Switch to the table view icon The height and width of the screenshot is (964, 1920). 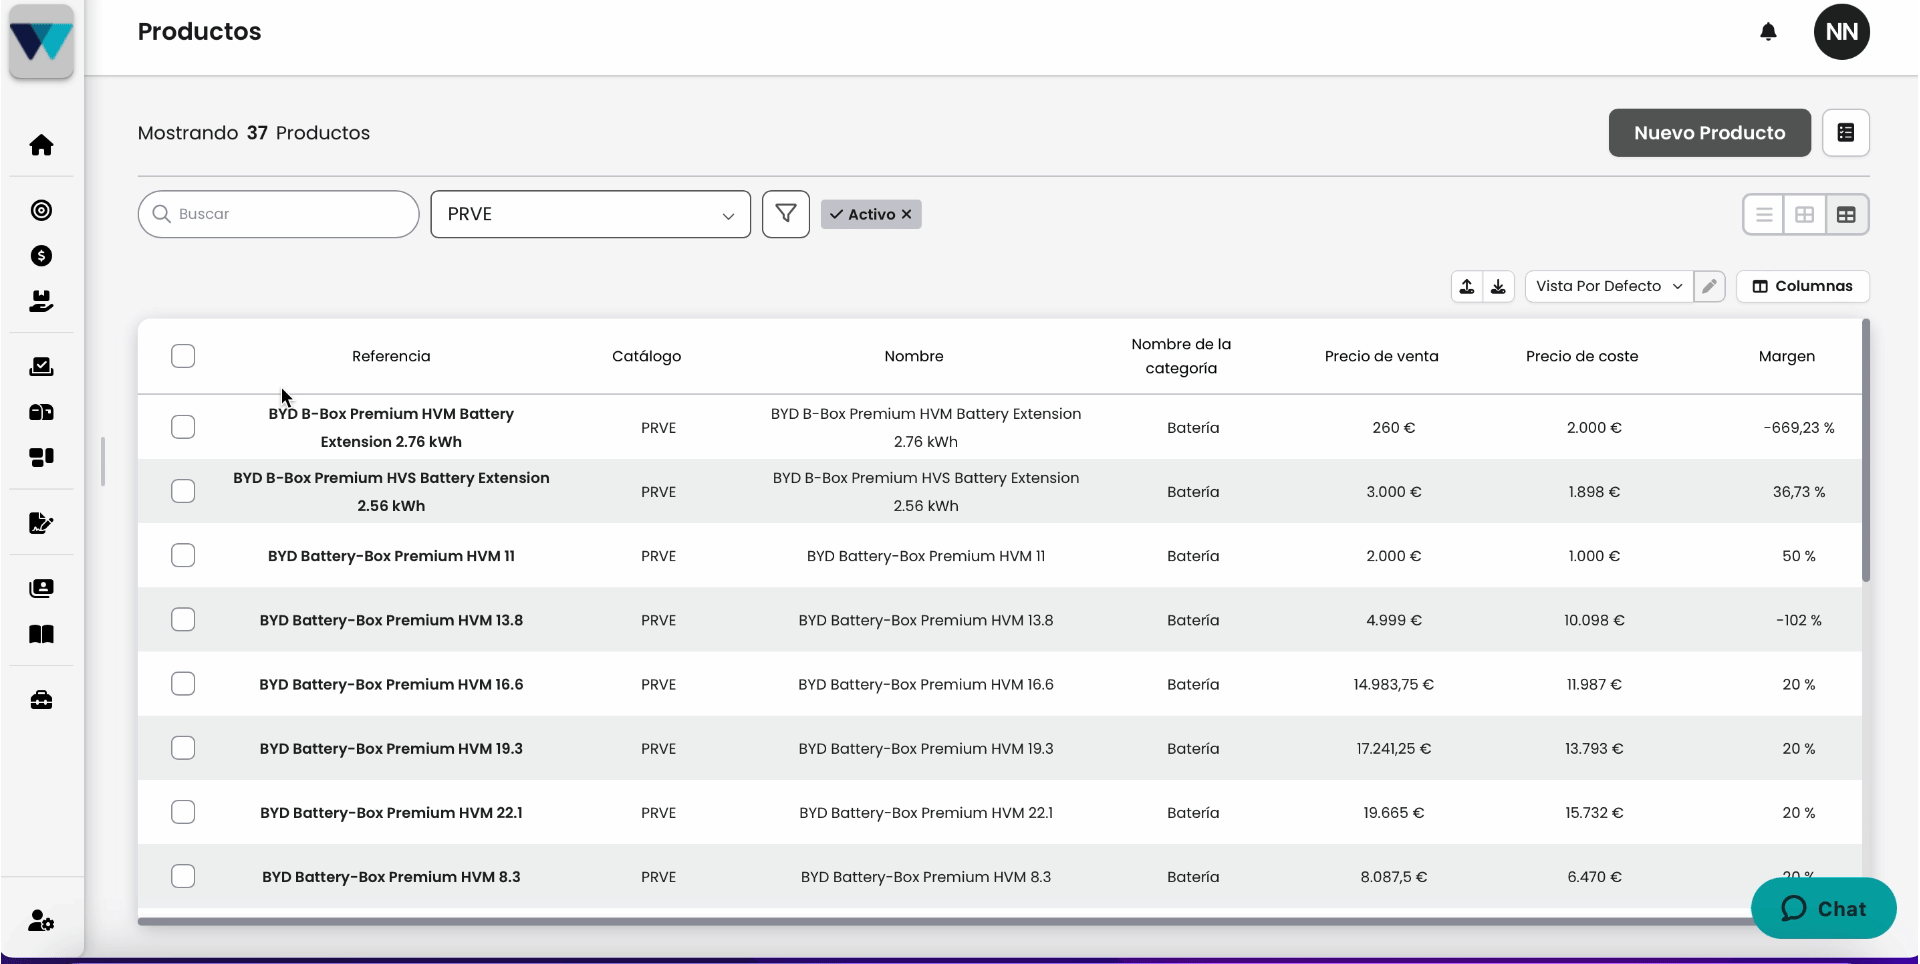(1846, 214)
